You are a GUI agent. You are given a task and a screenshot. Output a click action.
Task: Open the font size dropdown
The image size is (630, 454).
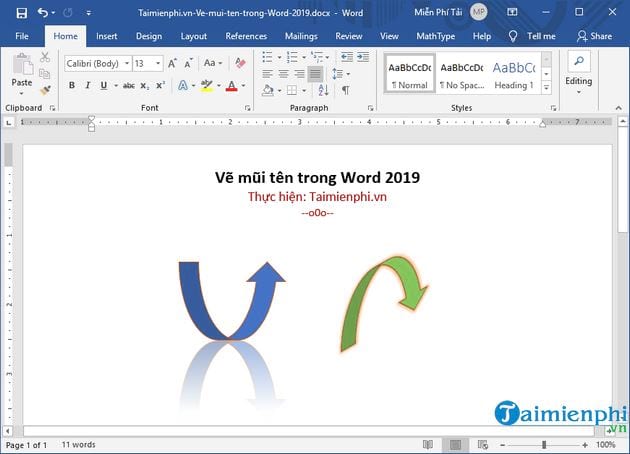coord(158,63)
